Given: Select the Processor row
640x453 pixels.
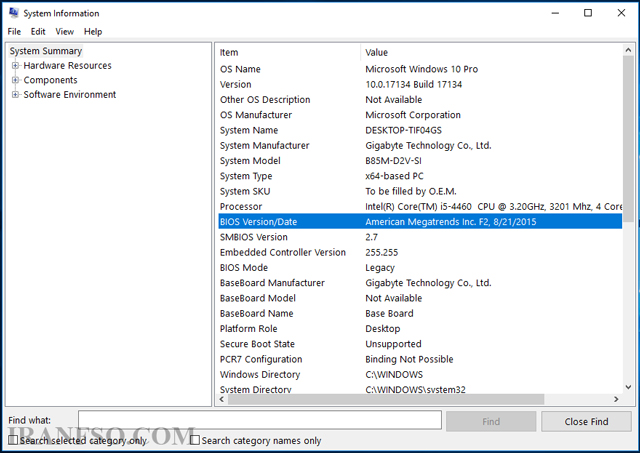Looking at the screenshot, I should click(420, 207).
